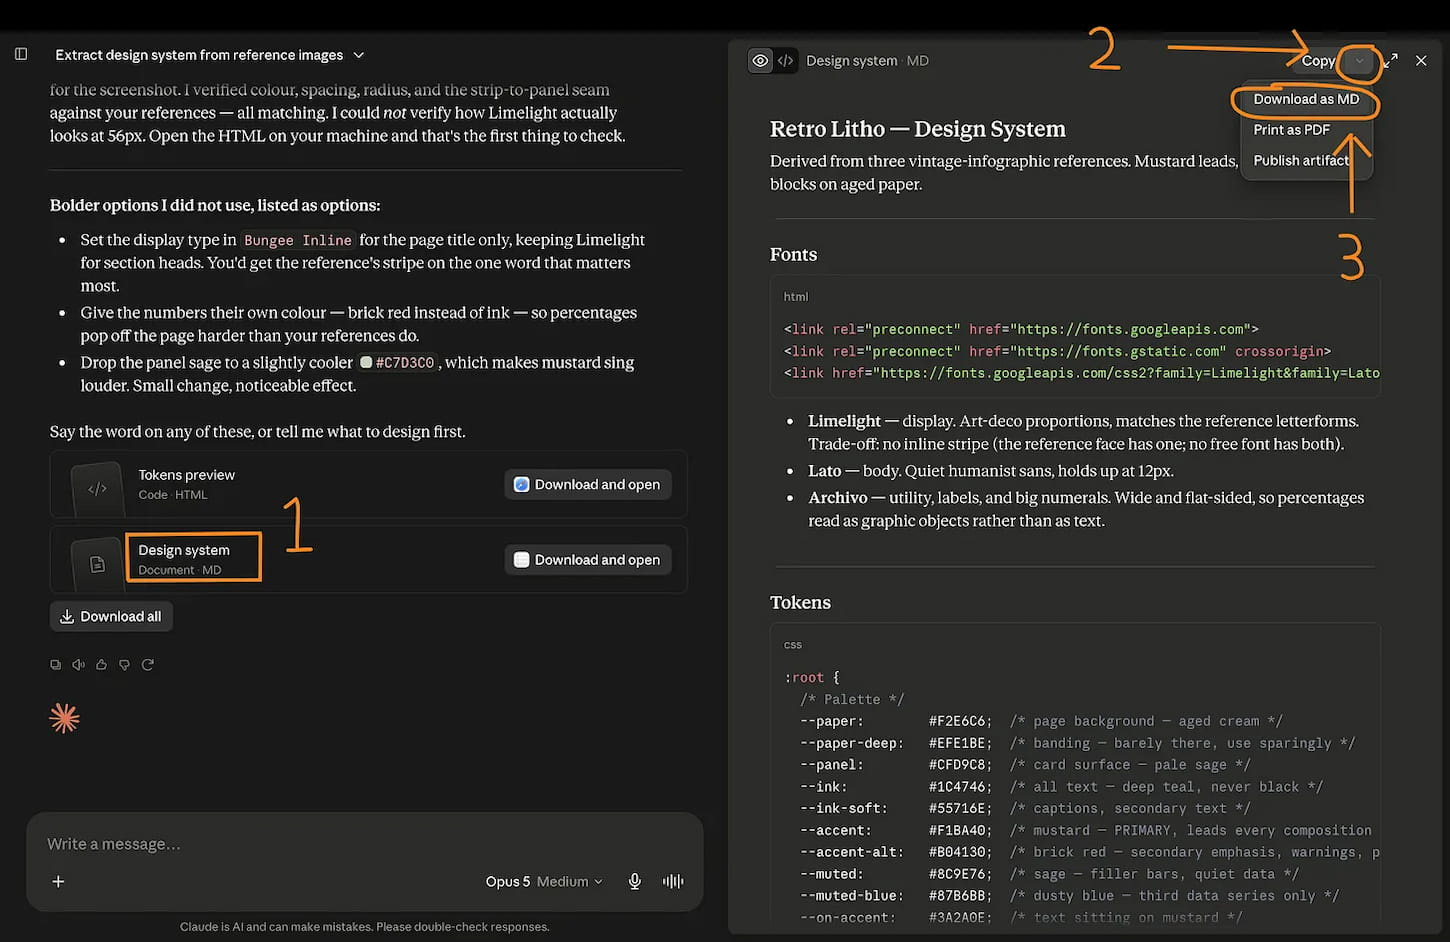Click the ':root {' line in css block

pos(812,677)
